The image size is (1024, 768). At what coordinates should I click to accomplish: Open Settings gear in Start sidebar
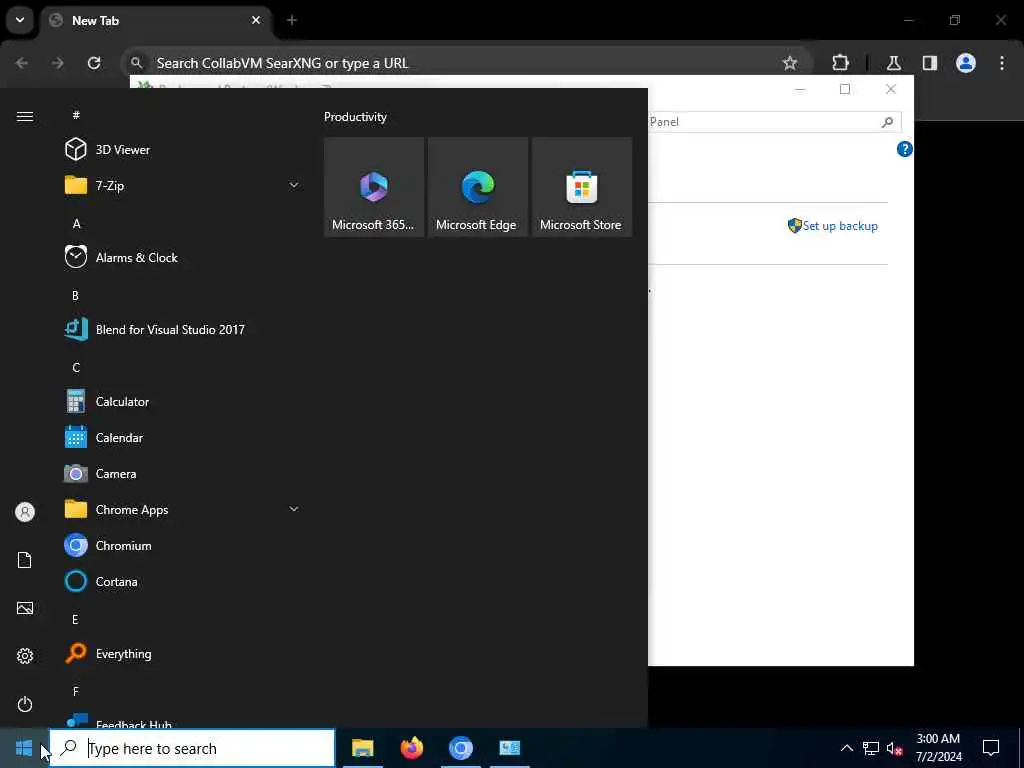[x=25, y=656]
